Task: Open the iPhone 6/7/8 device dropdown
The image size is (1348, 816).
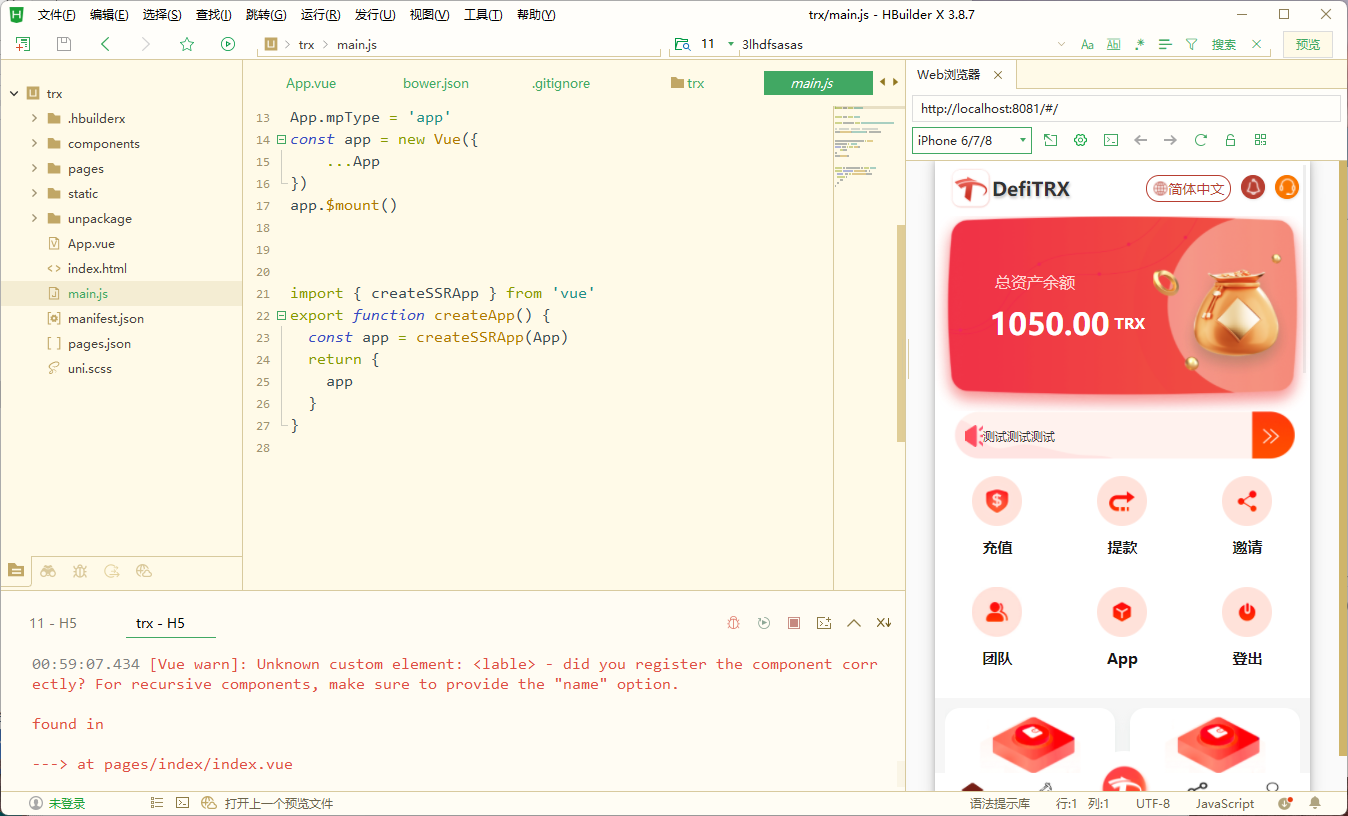Action: pyautogui.click(x=972, y=140)
